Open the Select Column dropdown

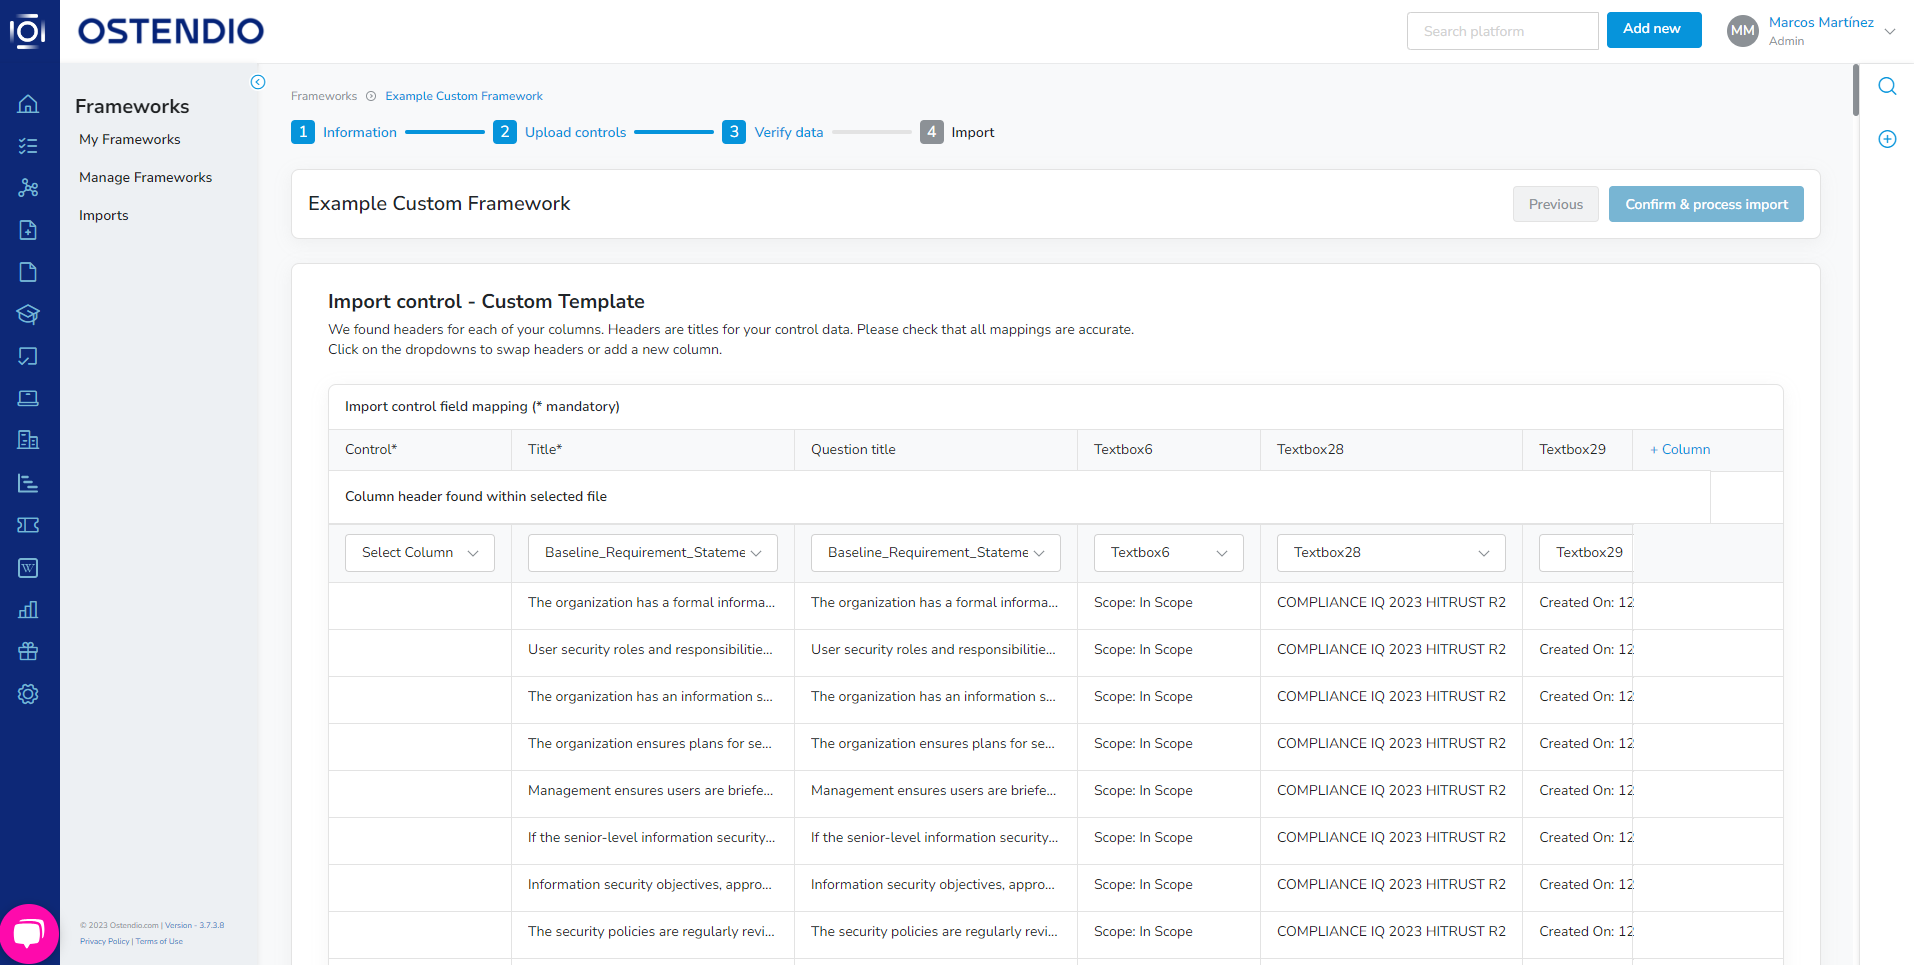[x=419, y=552]
